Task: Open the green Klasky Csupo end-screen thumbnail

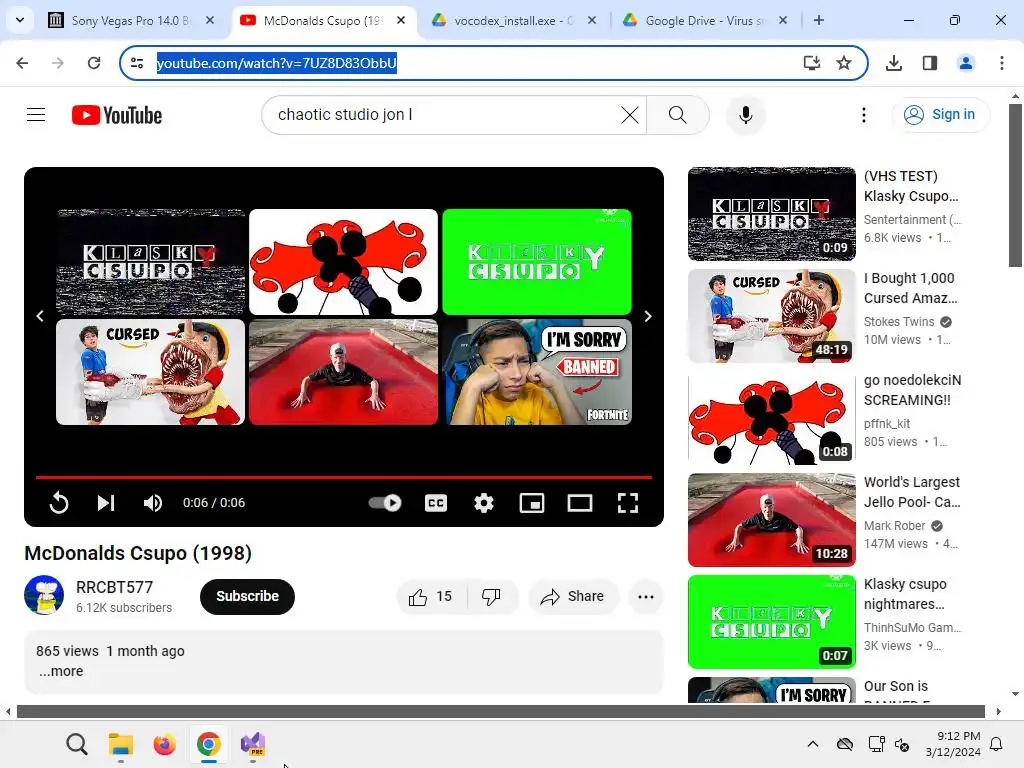Action: click(537, 262)
